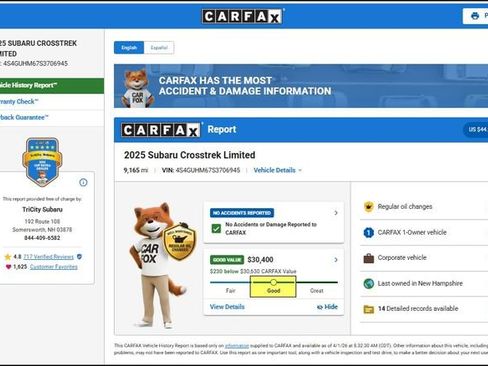Click the Car Fox mascot in the banner

137,88
